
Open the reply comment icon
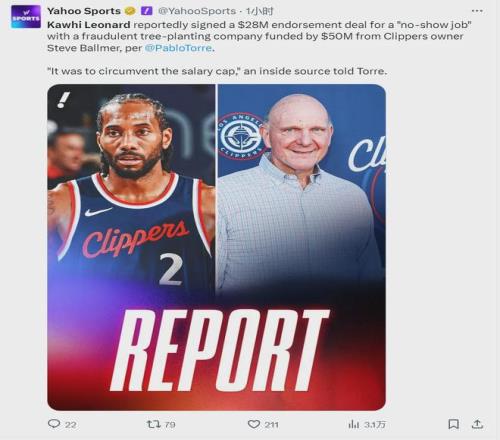pos(54,424)
